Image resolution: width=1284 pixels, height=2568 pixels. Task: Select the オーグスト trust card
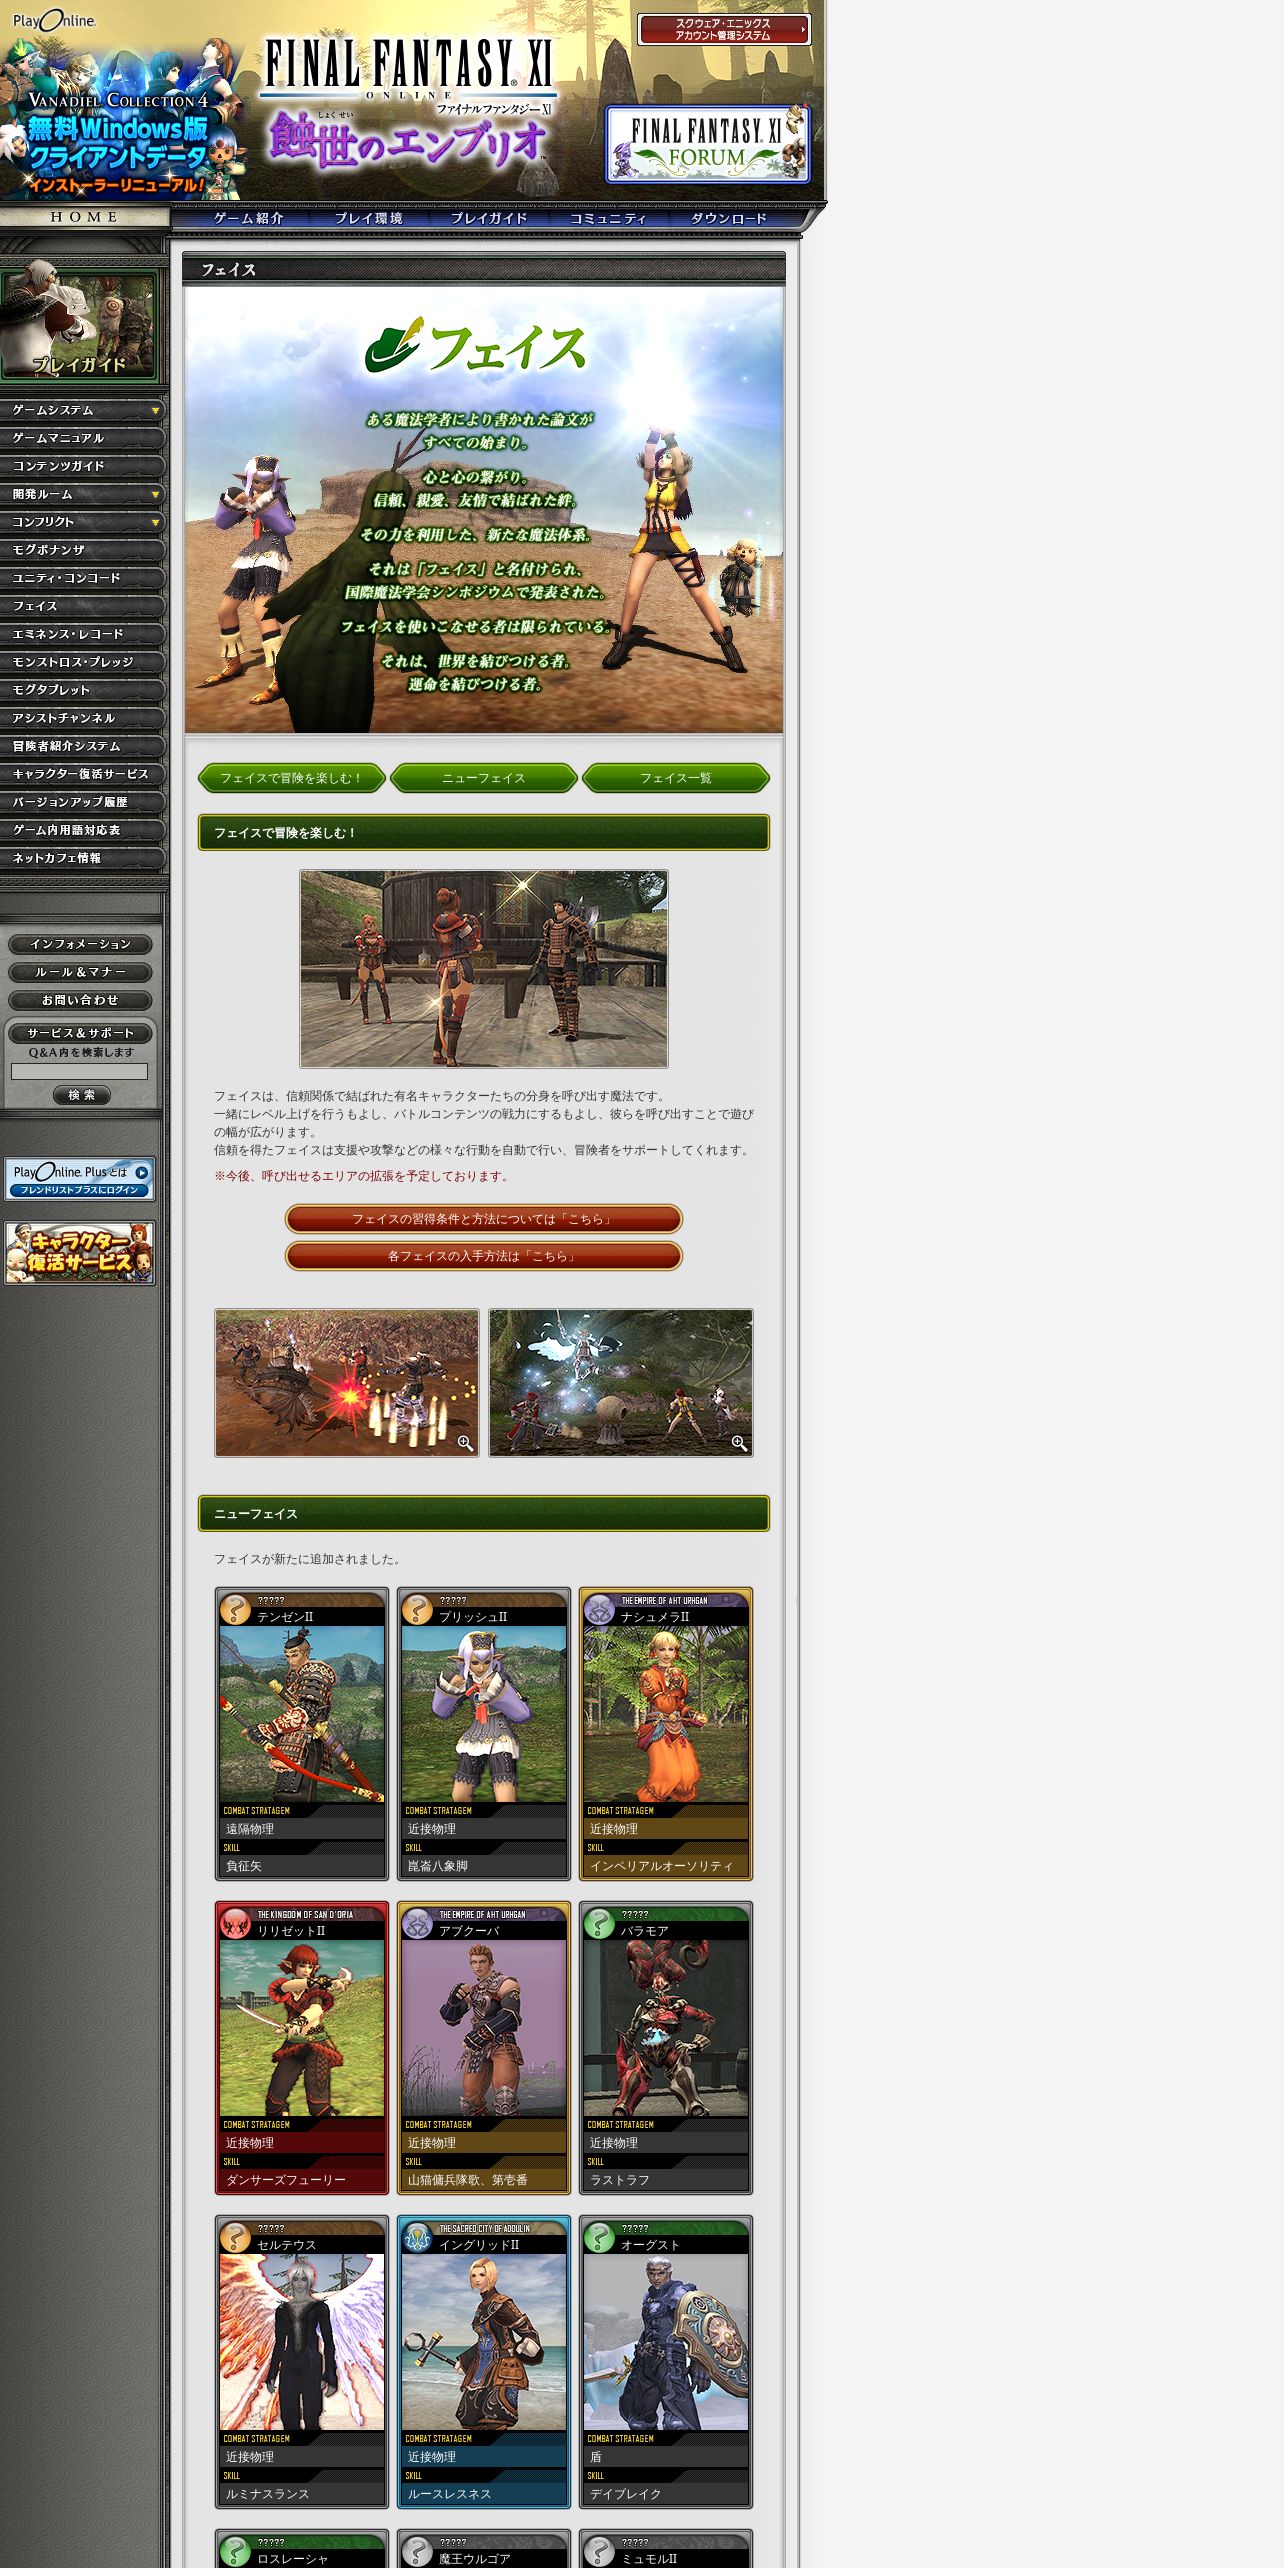666,2362
